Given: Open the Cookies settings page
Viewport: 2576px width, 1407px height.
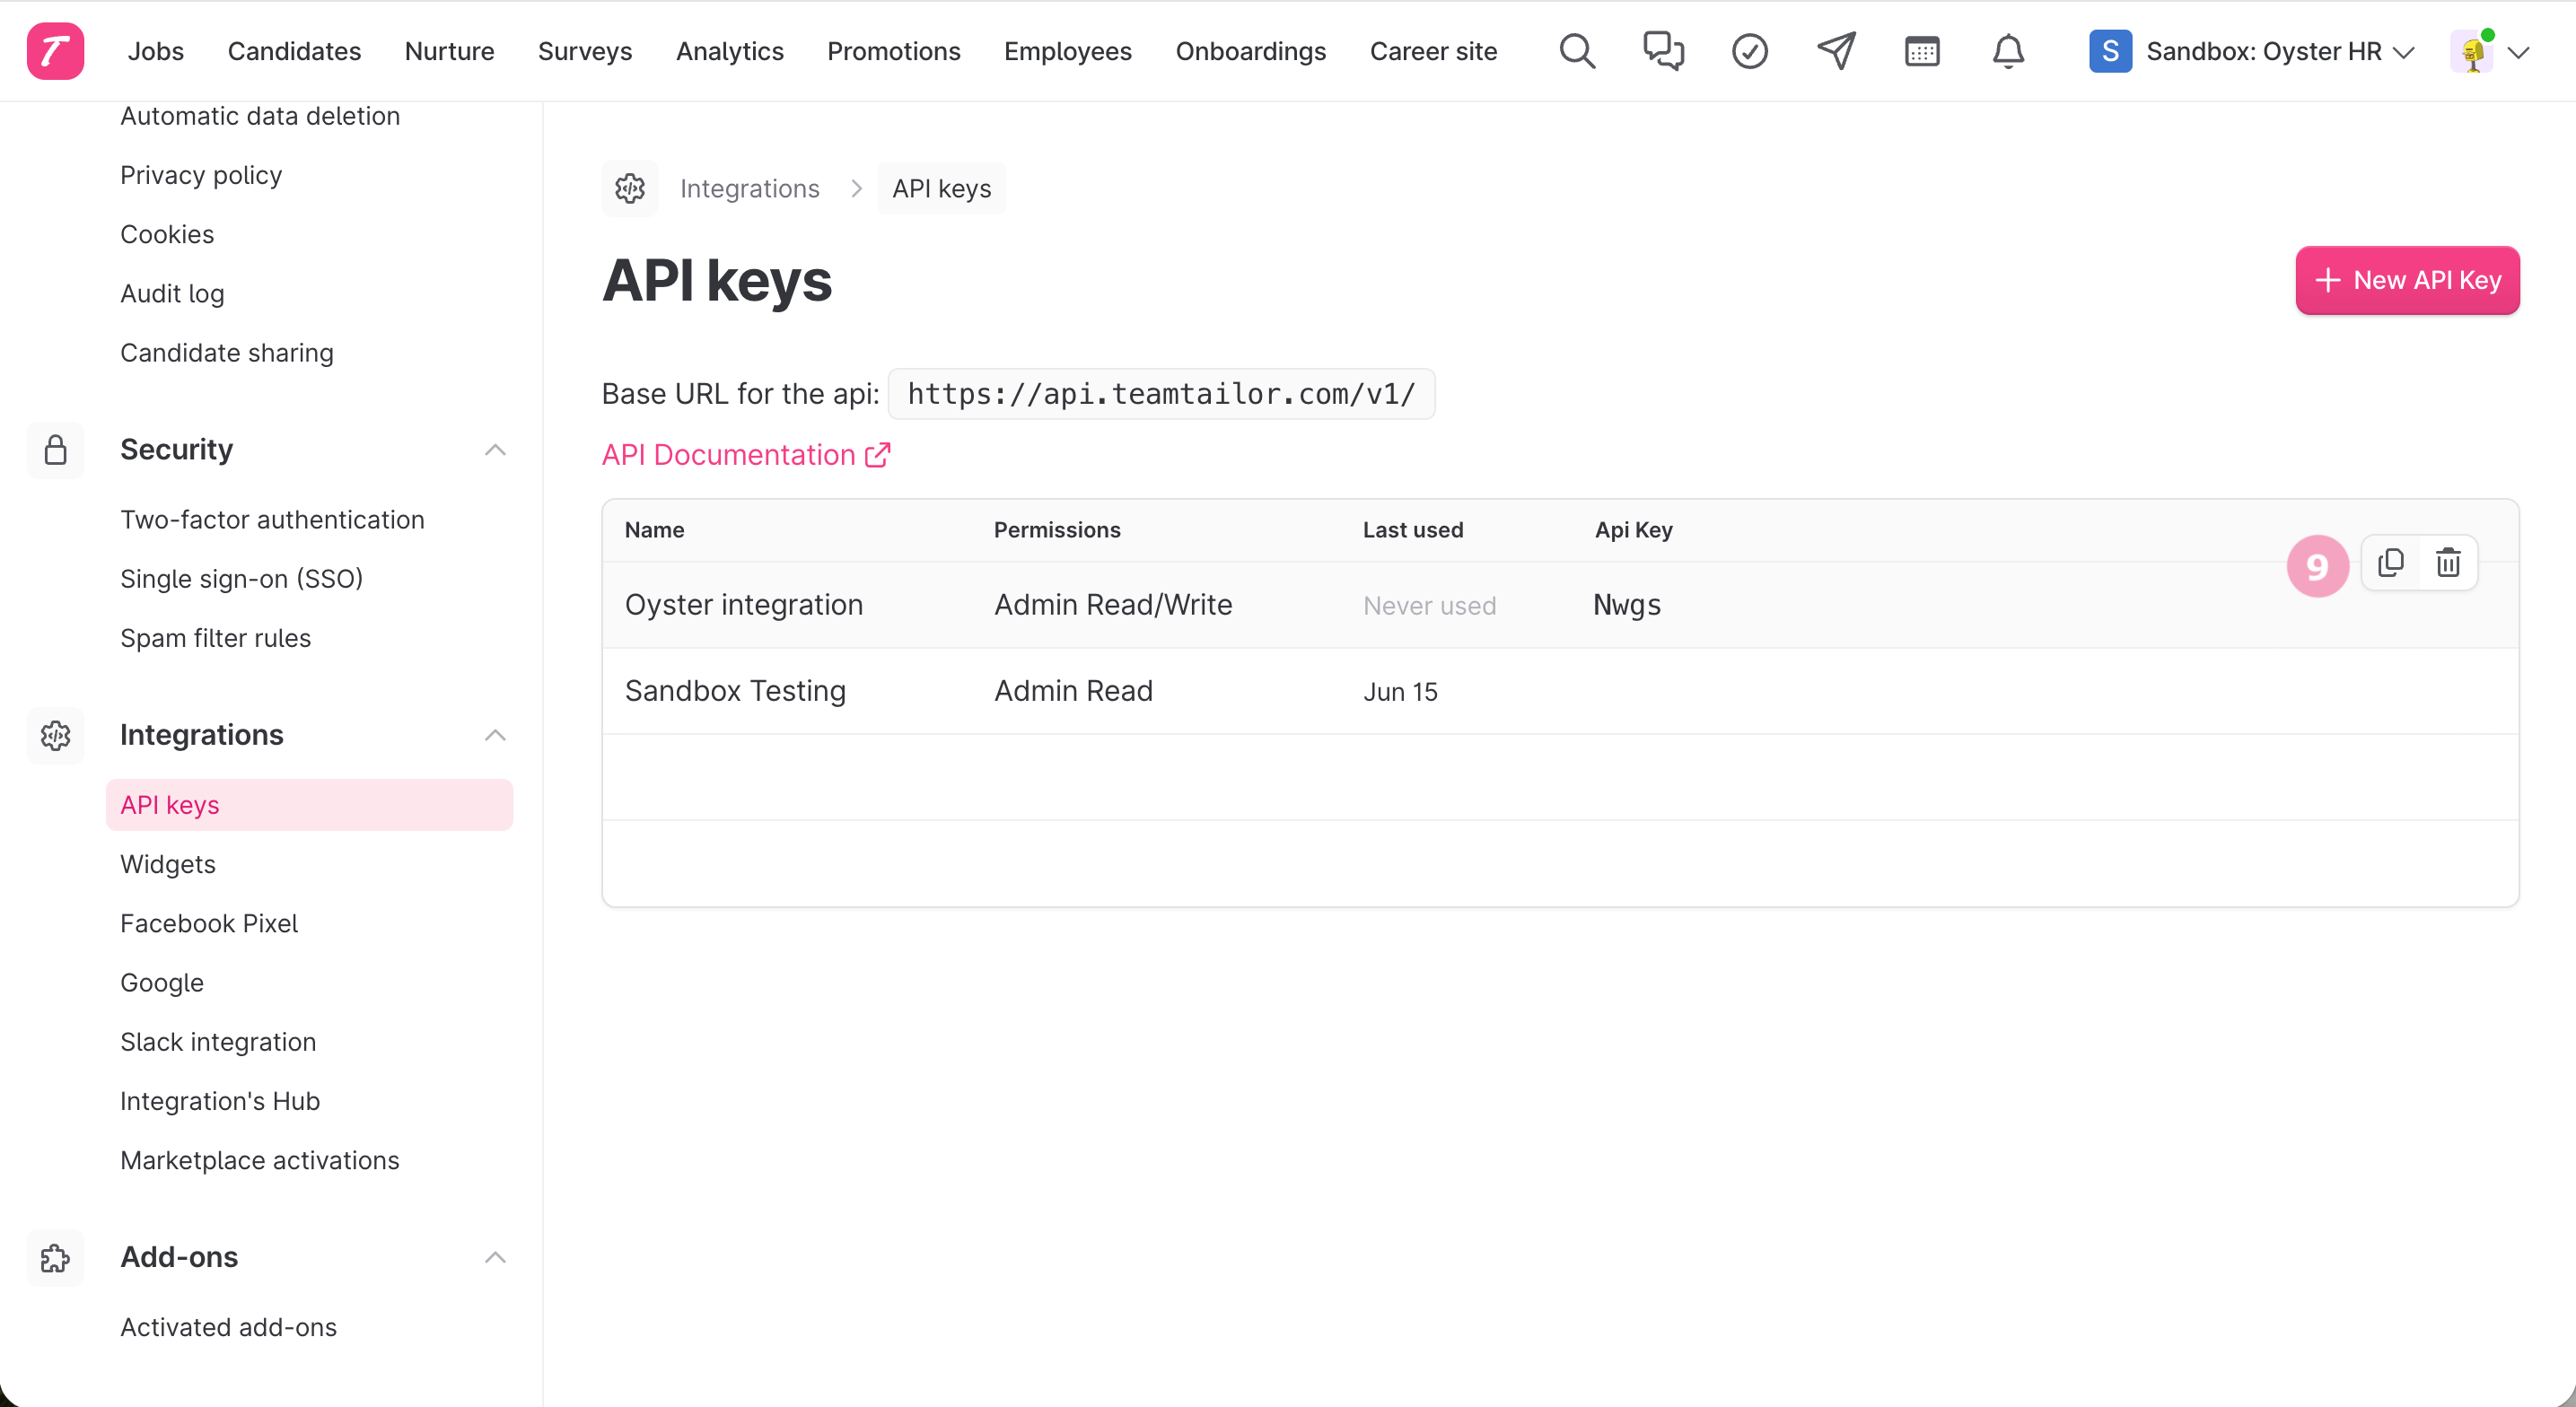Looking at the screenshot, I should (x=167, y=234).
